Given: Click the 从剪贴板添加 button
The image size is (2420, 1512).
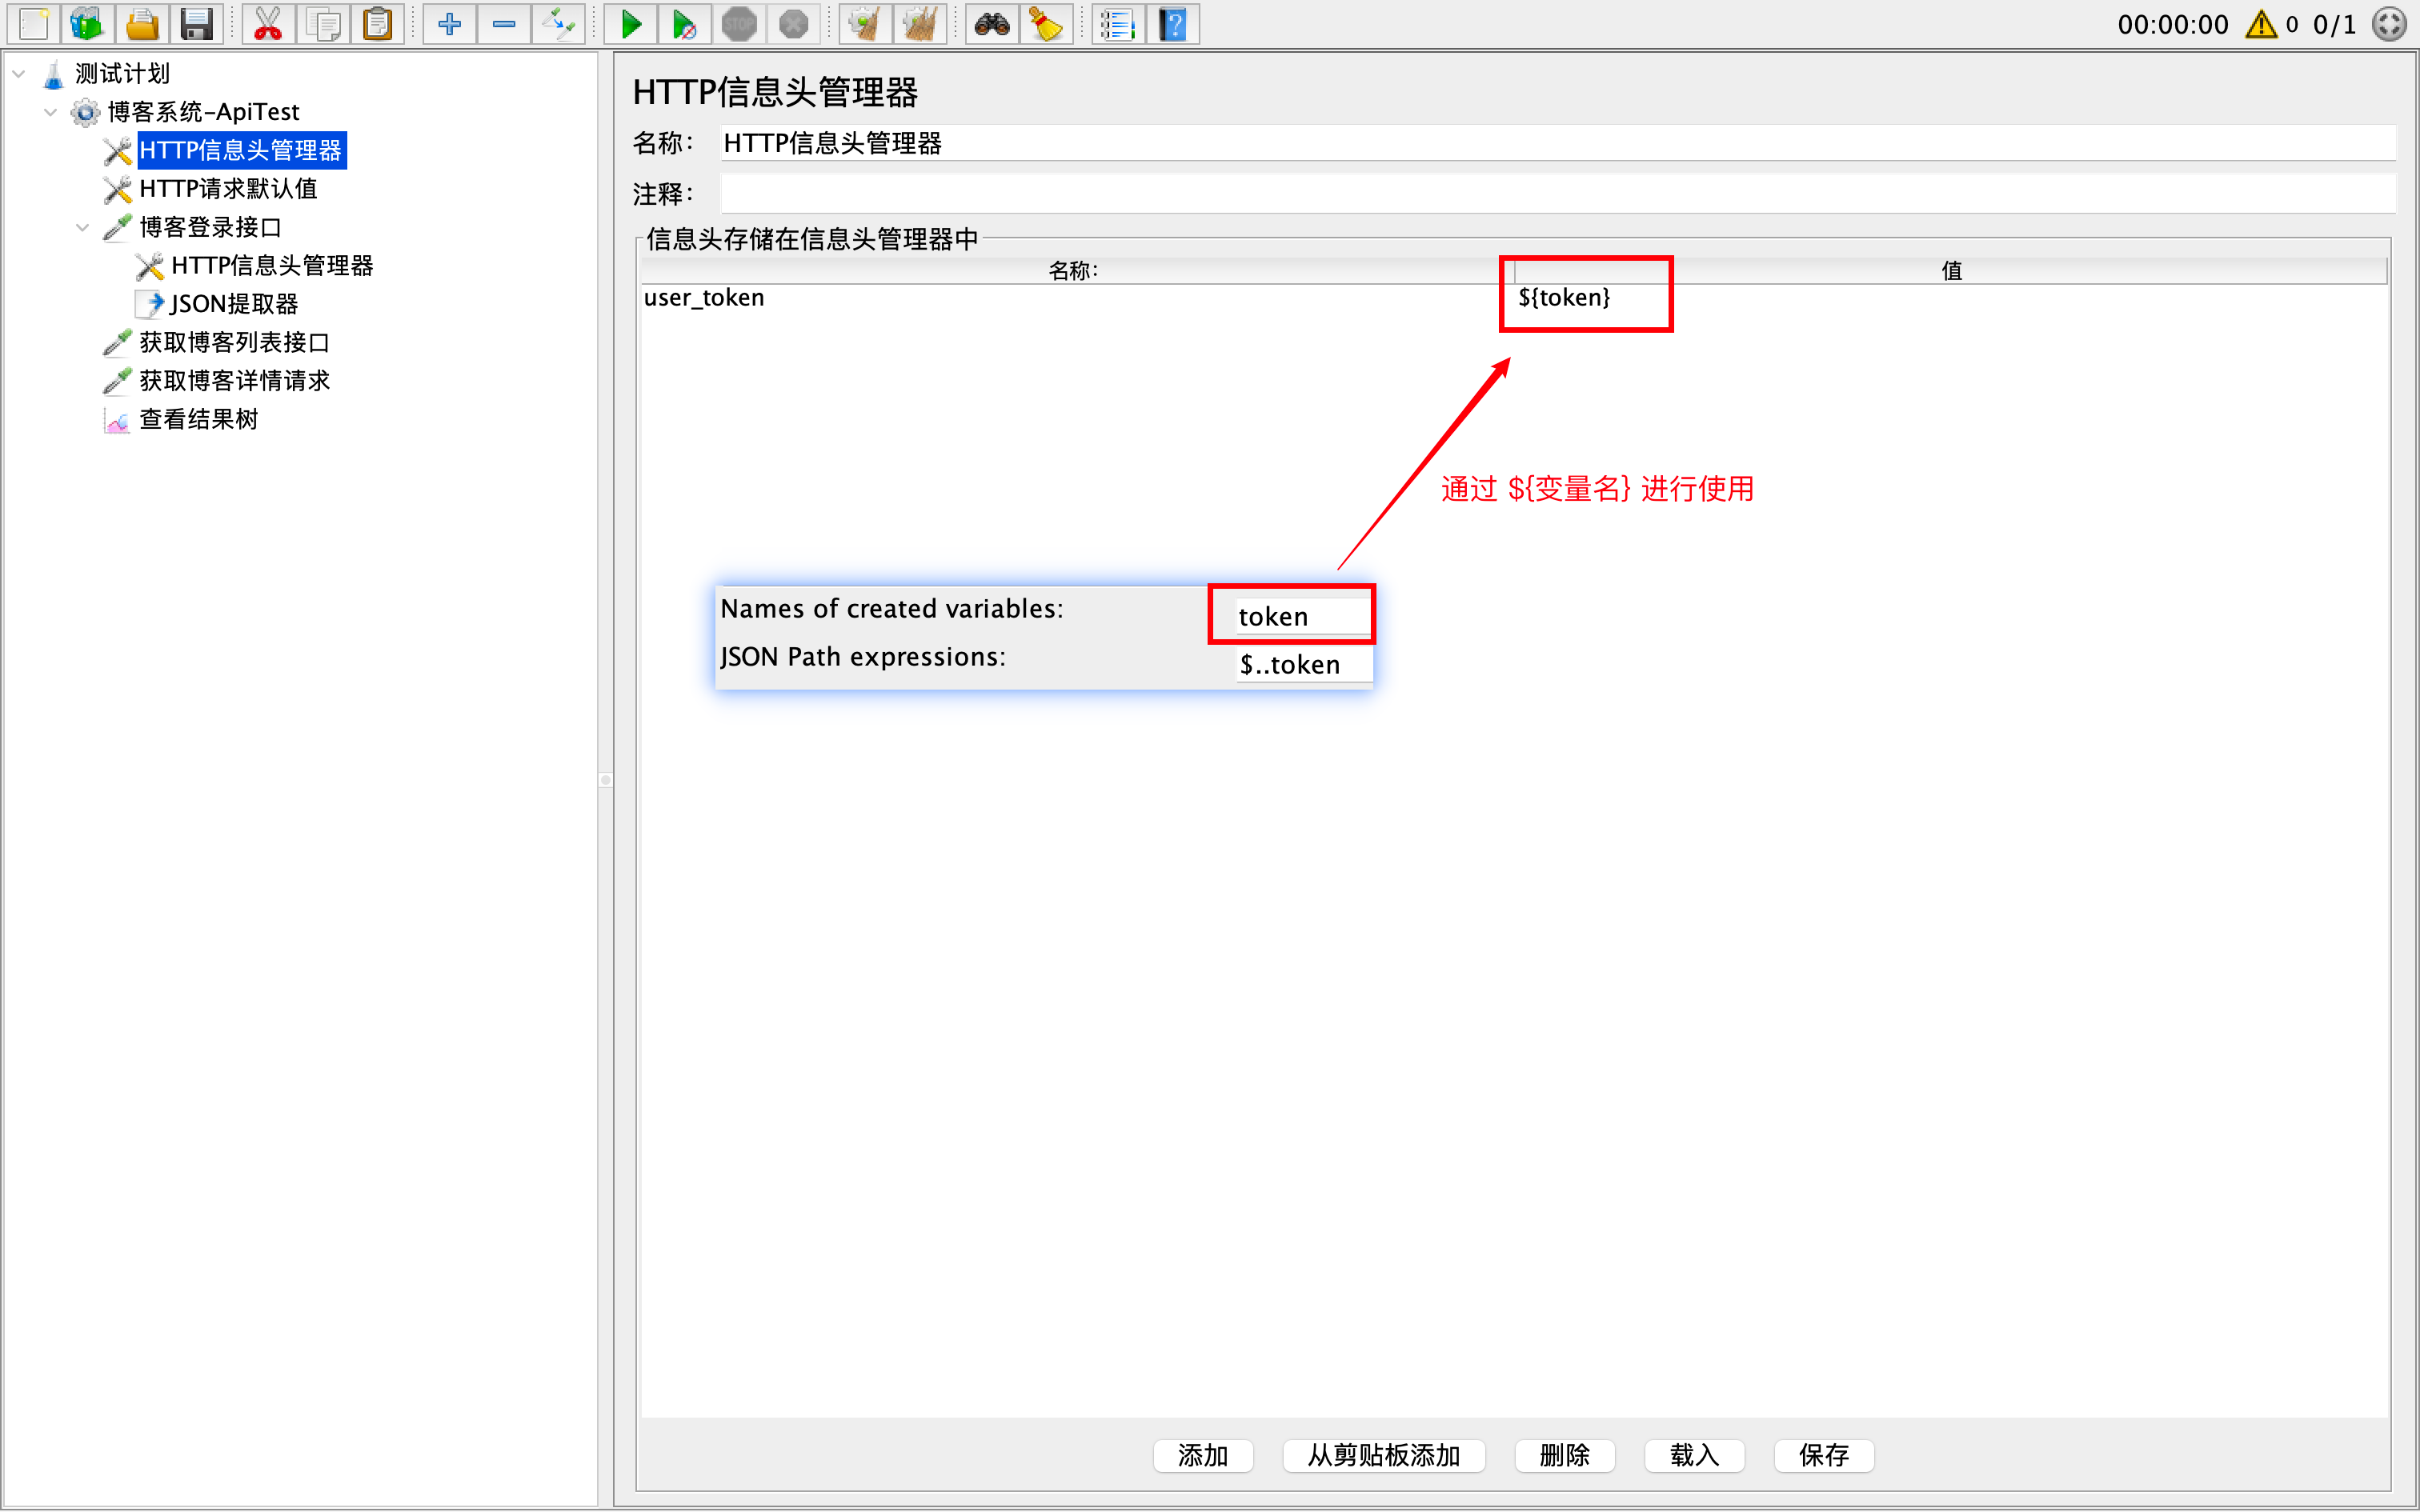Looking at the screenshot, I should (x=1383, y=1455).
